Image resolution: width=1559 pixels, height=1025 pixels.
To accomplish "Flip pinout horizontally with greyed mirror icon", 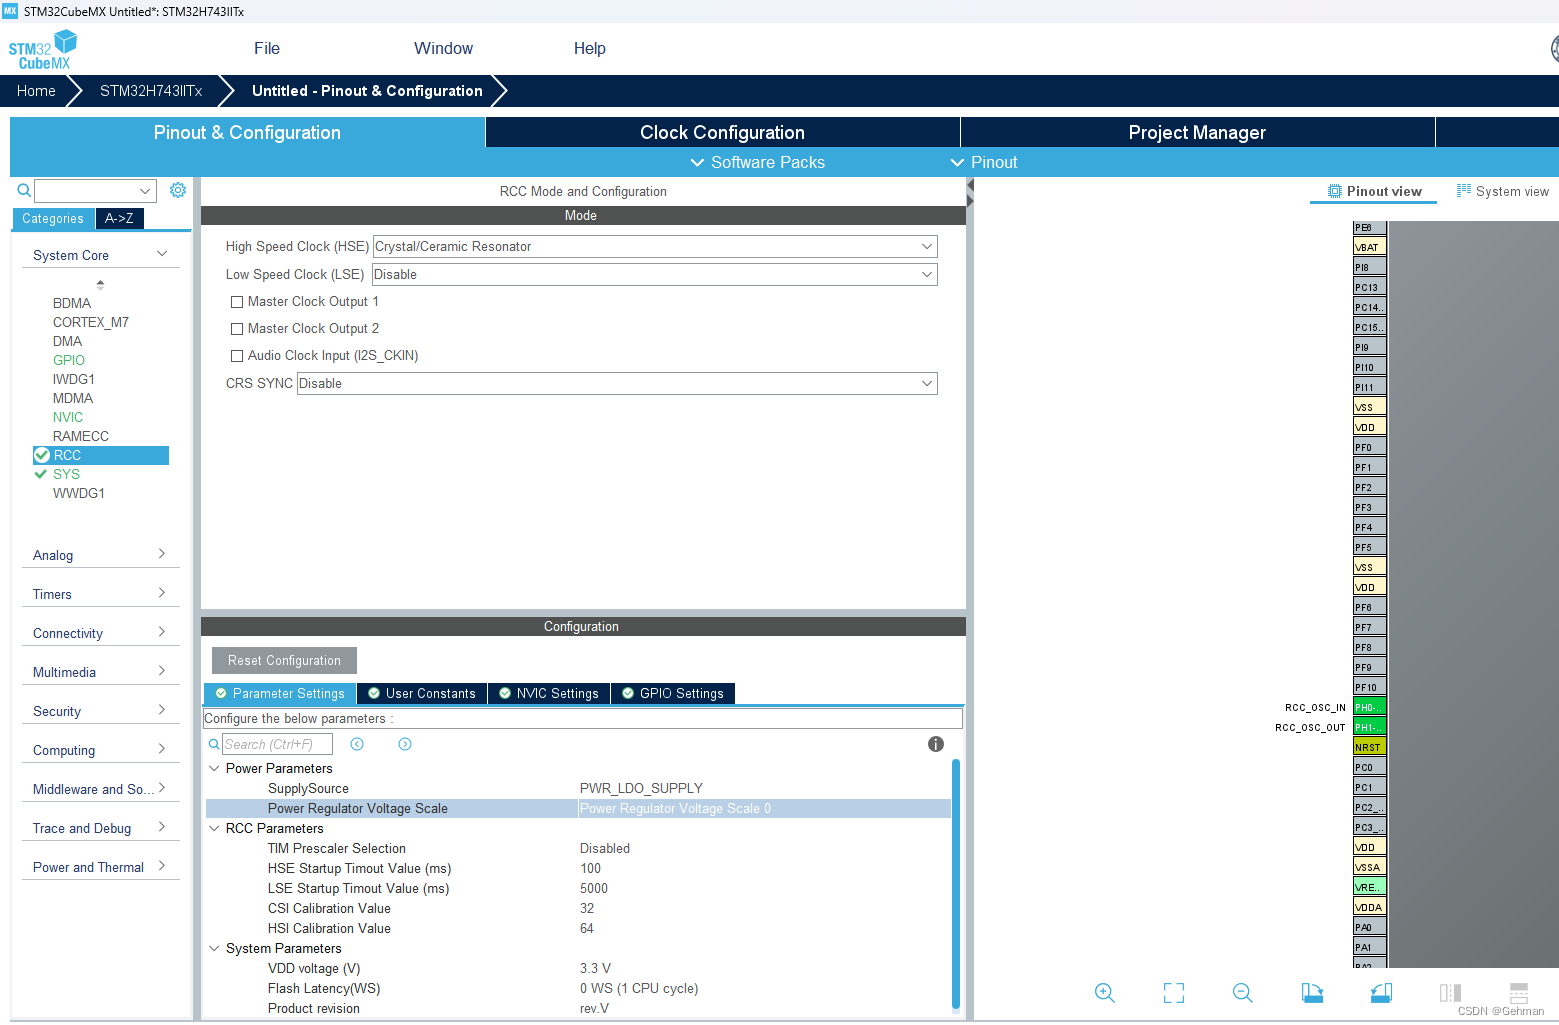I will pos(1450,992).
